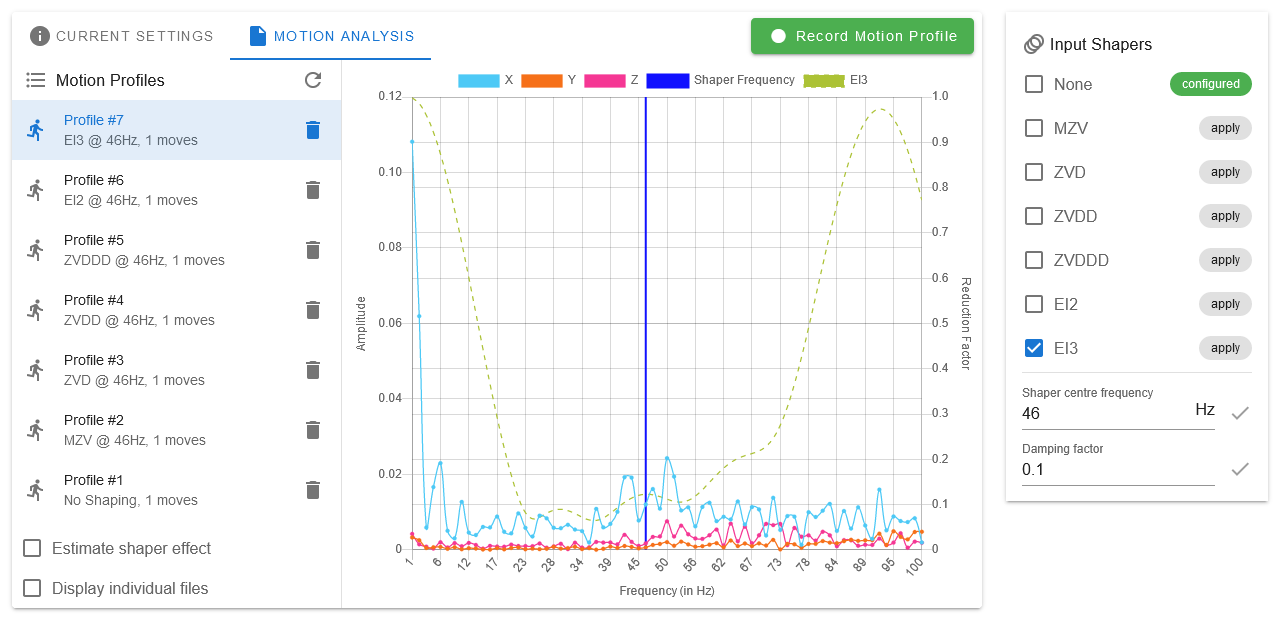Viewport: 1280px width, 620px height.
Task: Select Profile #4 ZVDD @ 46Hz
Action: pyautogui.click(x=176, y=310)
